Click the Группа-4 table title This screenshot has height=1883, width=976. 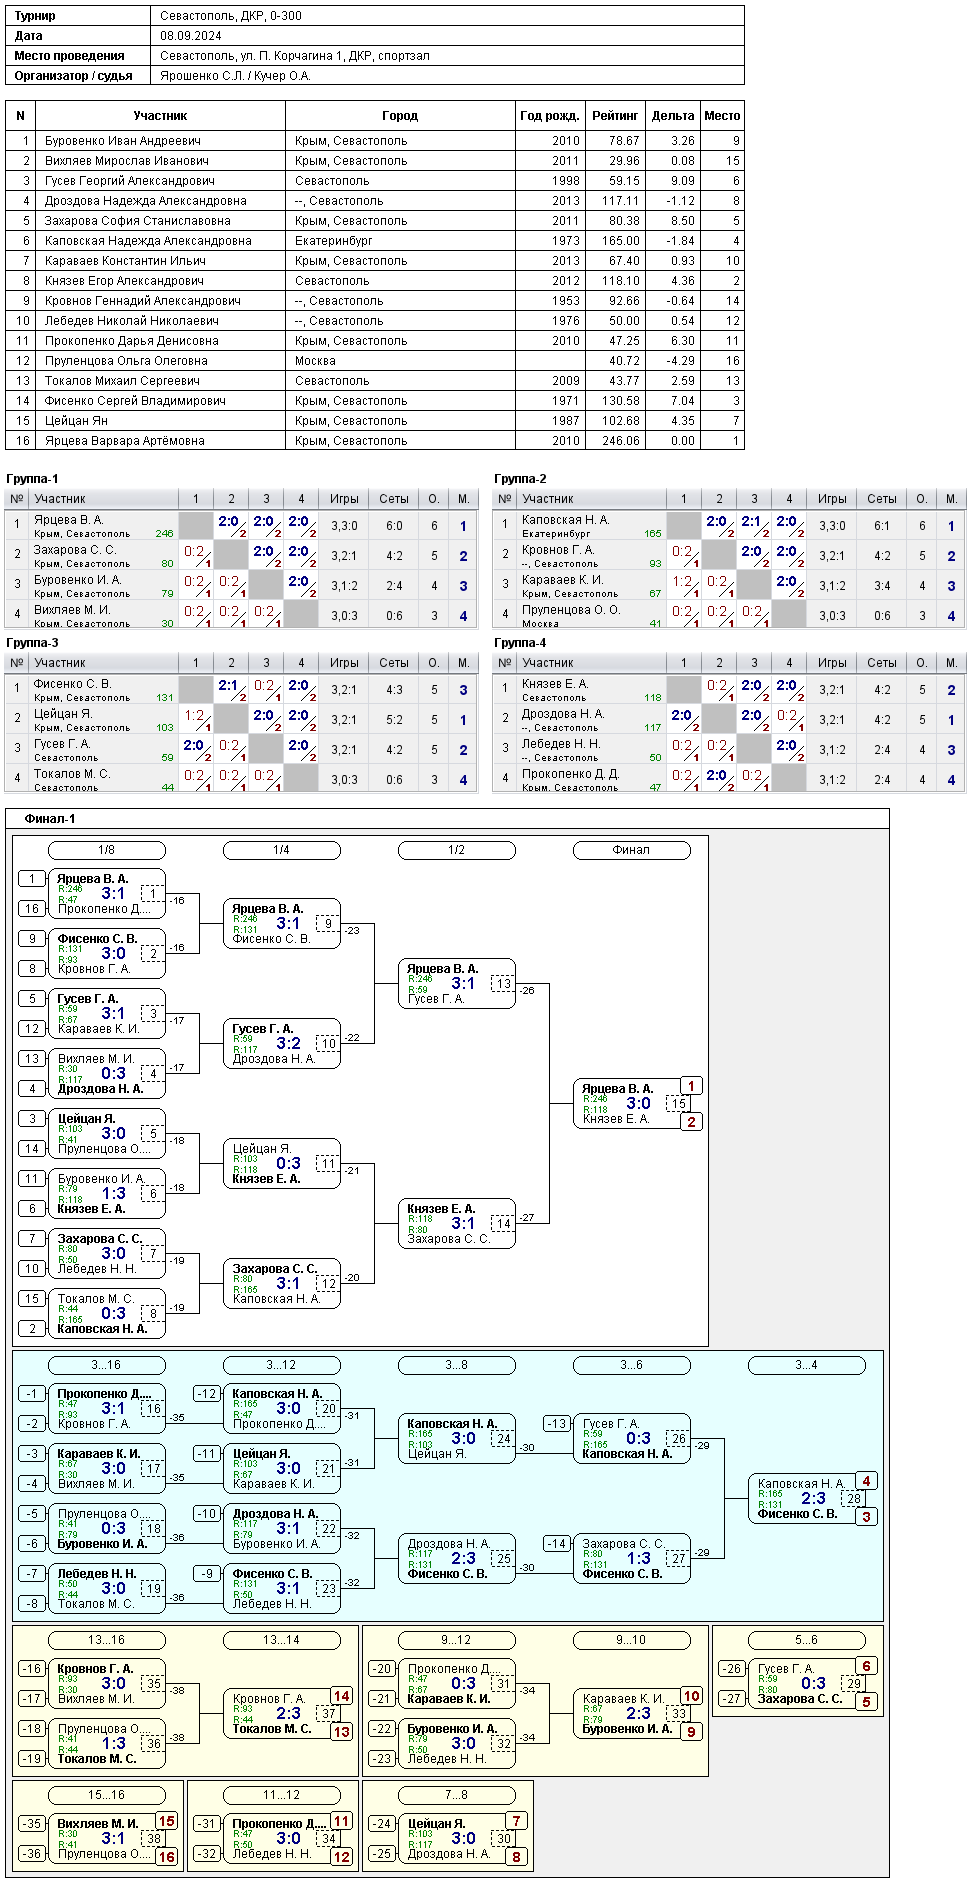(x=521, y=643)
